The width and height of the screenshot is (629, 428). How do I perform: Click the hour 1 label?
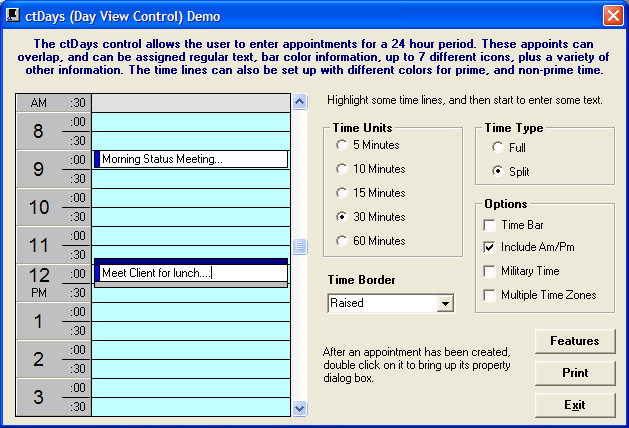point(38,321)
